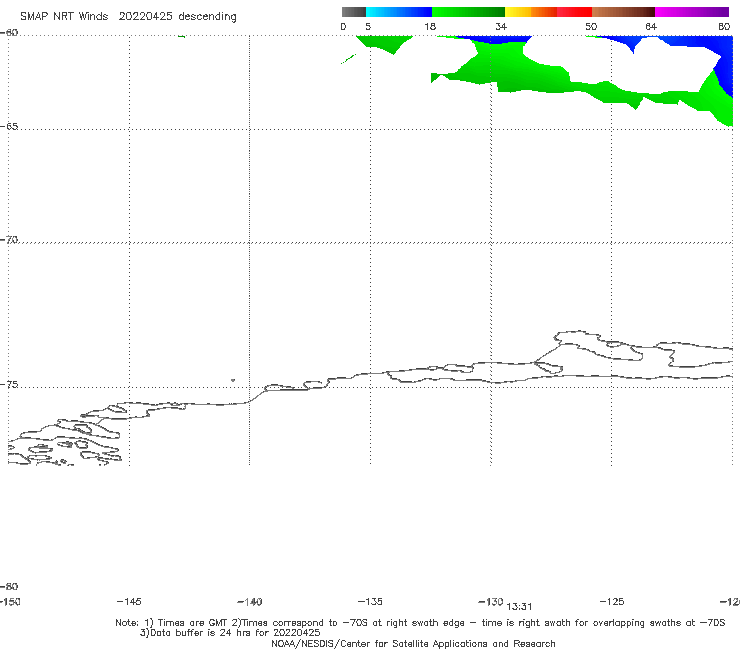
Task: Click the magenta-purple 64-80 color bar segment
Action: 692,12
